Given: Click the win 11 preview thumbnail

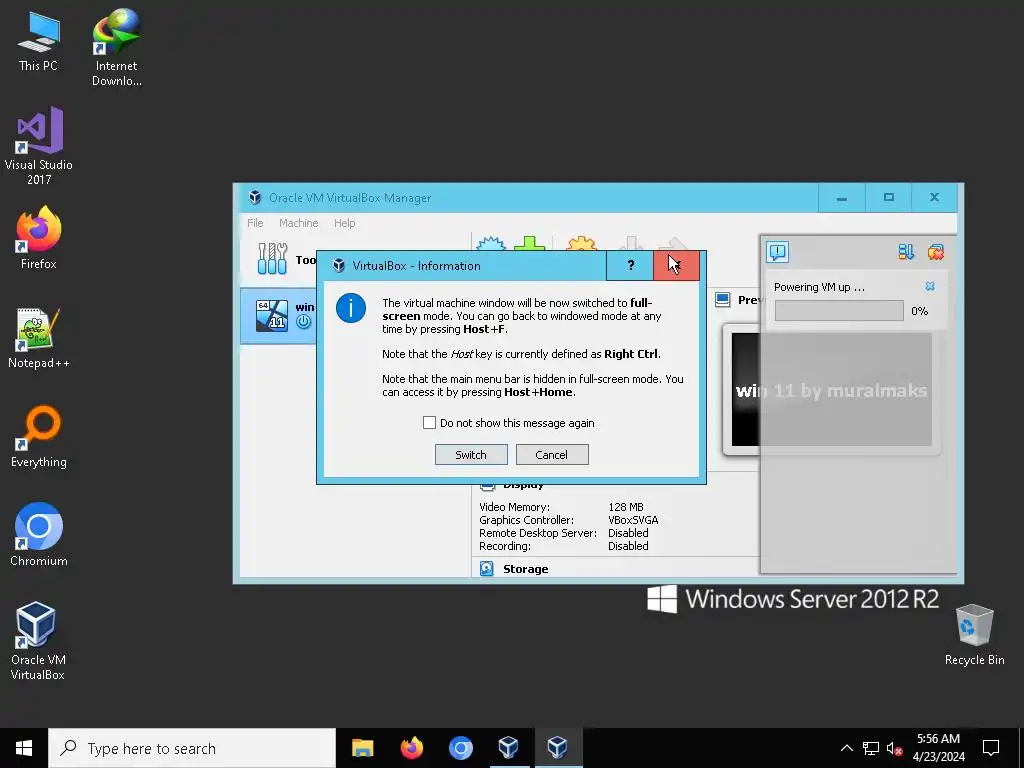Looking at the screenshot, I should click(831, 390).
